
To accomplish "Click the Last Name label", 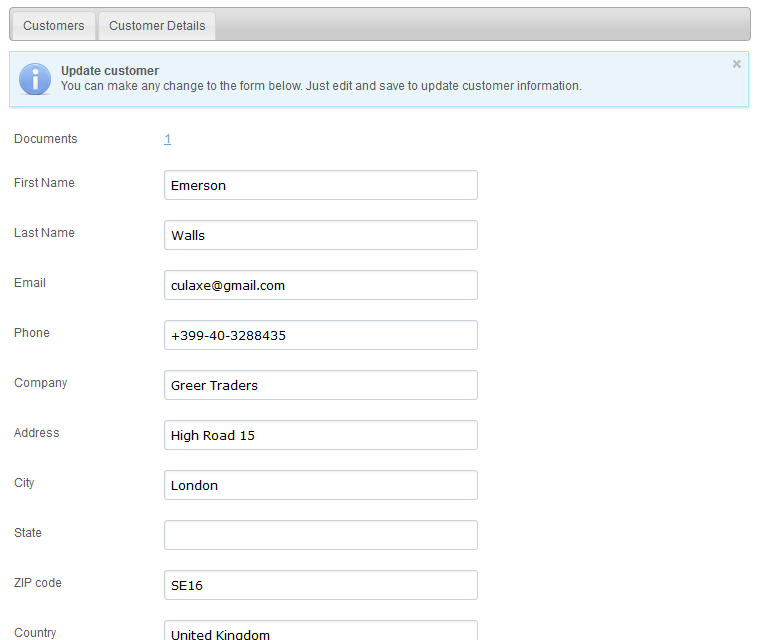I will point(44,233).
